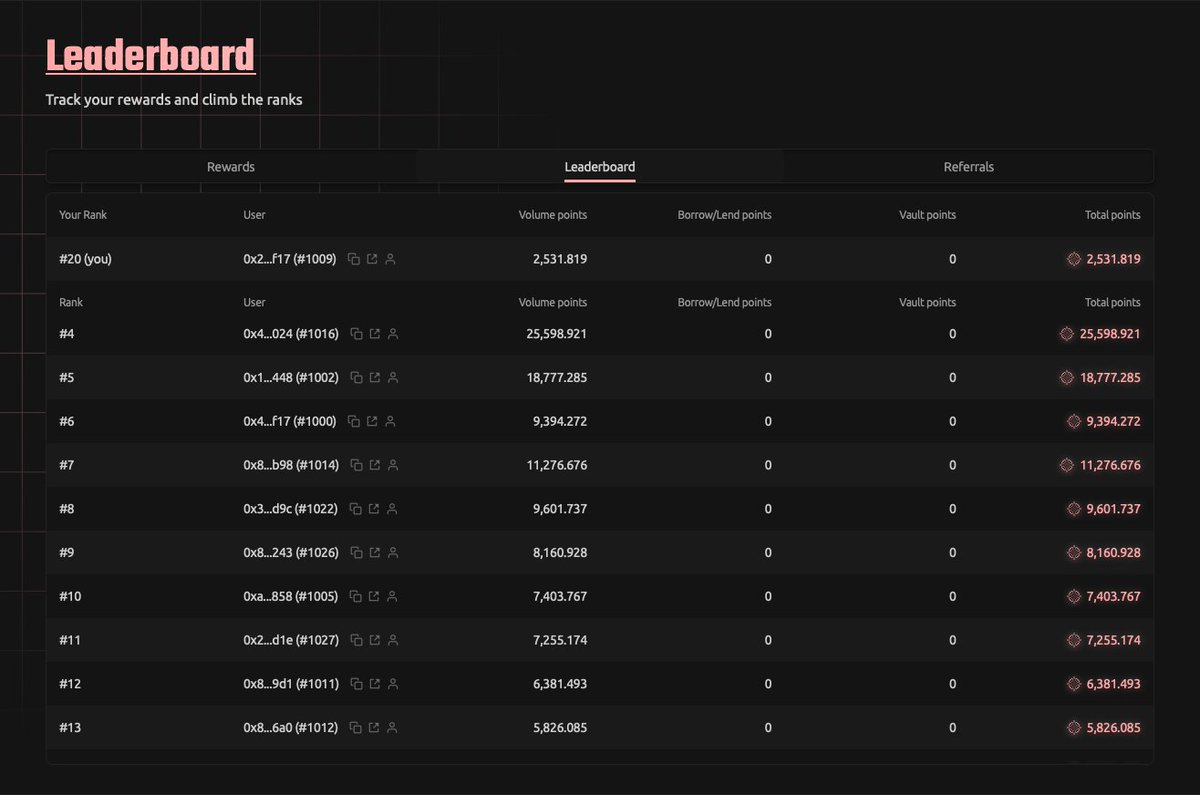Image resolution: width=1200 pixels, height=795 pixels.
Task: Click volume points value 9,394.272
Action: 560,422
